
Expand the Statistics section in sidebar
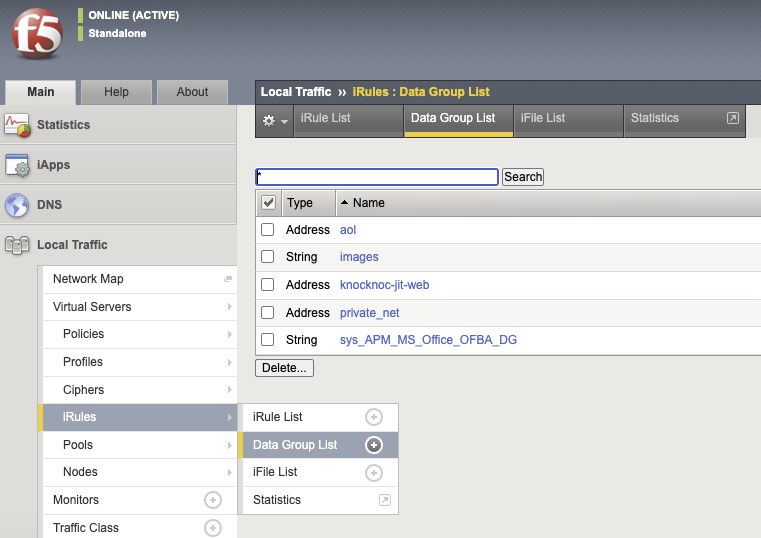(x=118, y=125)
